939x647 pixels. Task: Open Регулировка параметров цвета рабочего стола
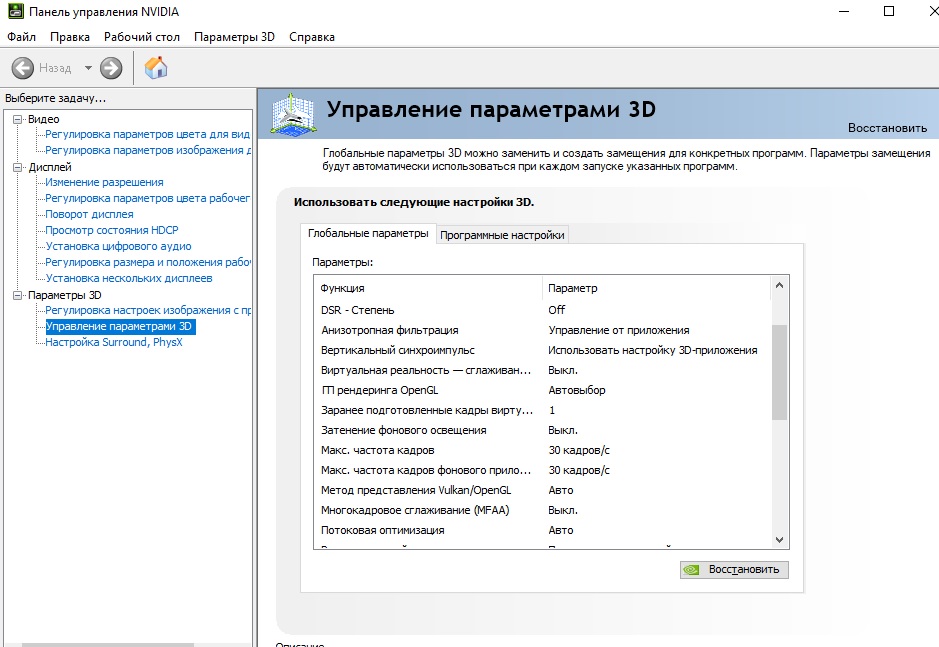pyautogui.click(x=147, y=198)
